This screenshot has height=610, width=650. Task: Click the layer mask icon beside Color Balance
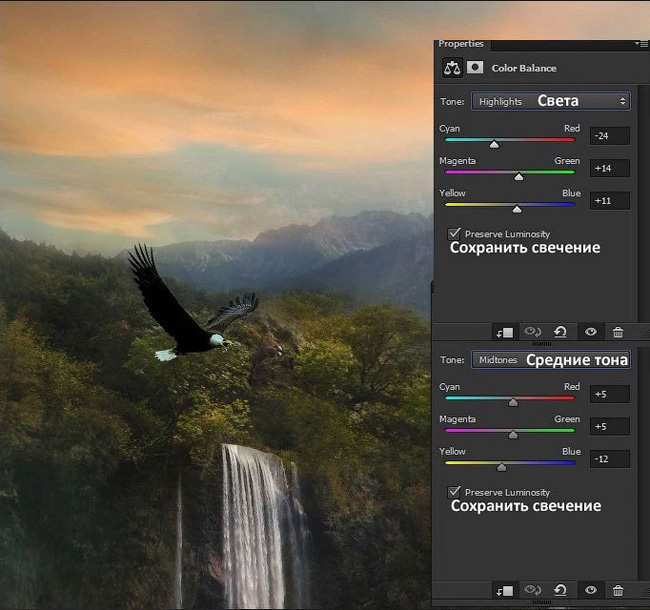(475, 67)
